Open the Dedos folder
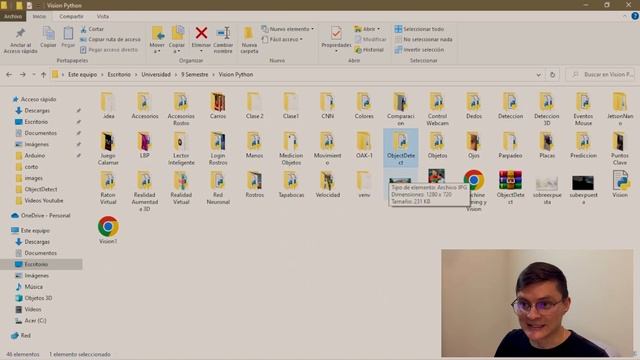This screenshot has width=640, height=360. pos(473,105)
